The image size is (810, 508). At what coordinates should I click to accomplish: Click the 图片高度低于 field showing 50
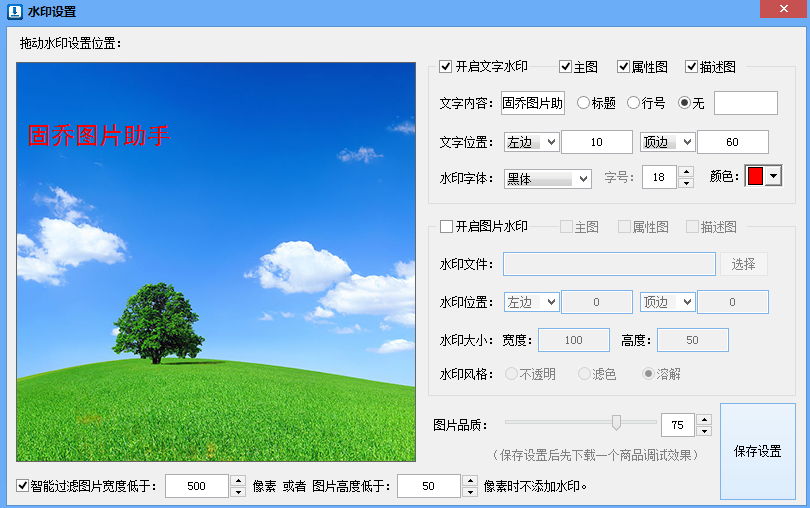pyautogui.click(x=428, y=486)
